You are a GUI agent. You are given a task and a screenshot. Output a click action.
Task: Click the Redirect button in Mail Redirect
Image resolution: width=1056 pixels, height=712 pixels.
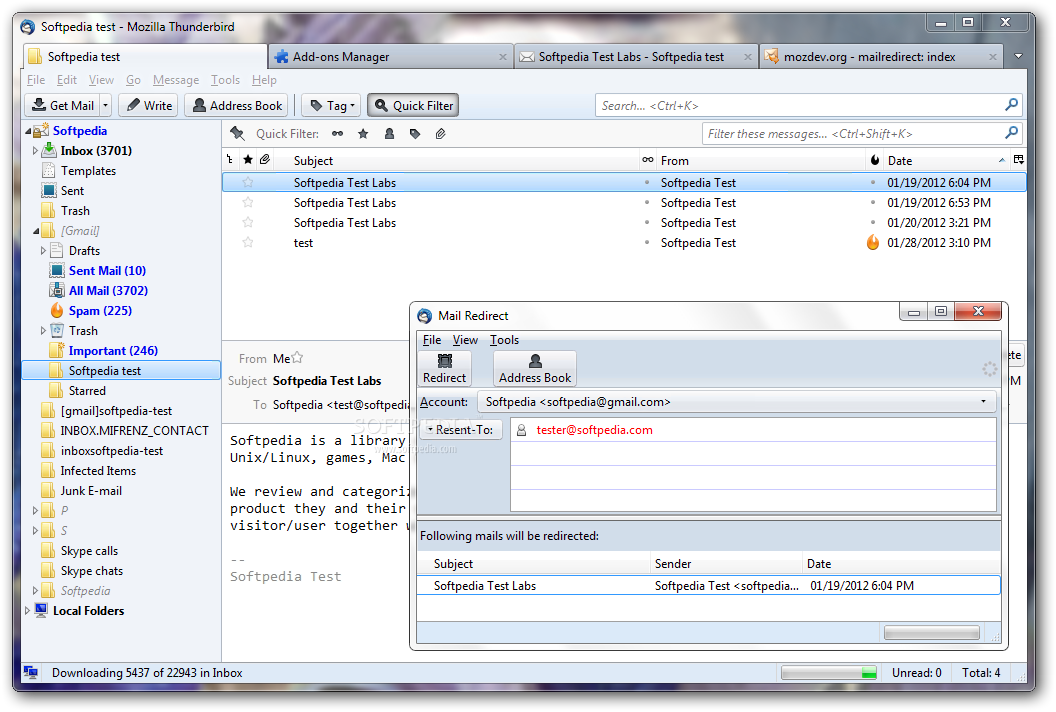click(x=444, y=368)
